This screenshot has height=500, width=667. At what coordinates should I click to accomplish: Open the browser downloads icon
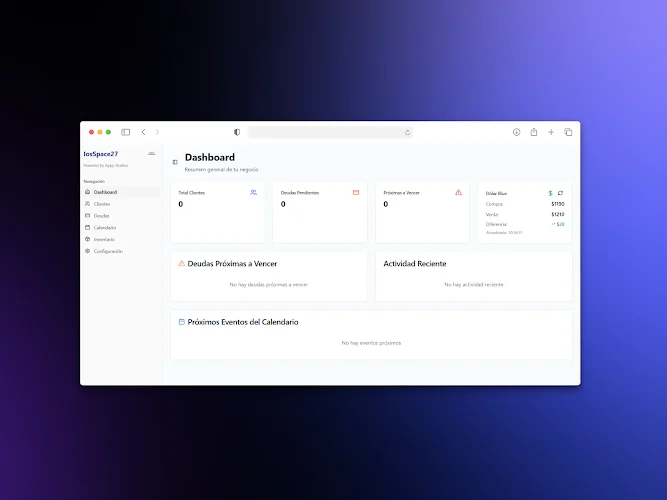pos(516,132)
